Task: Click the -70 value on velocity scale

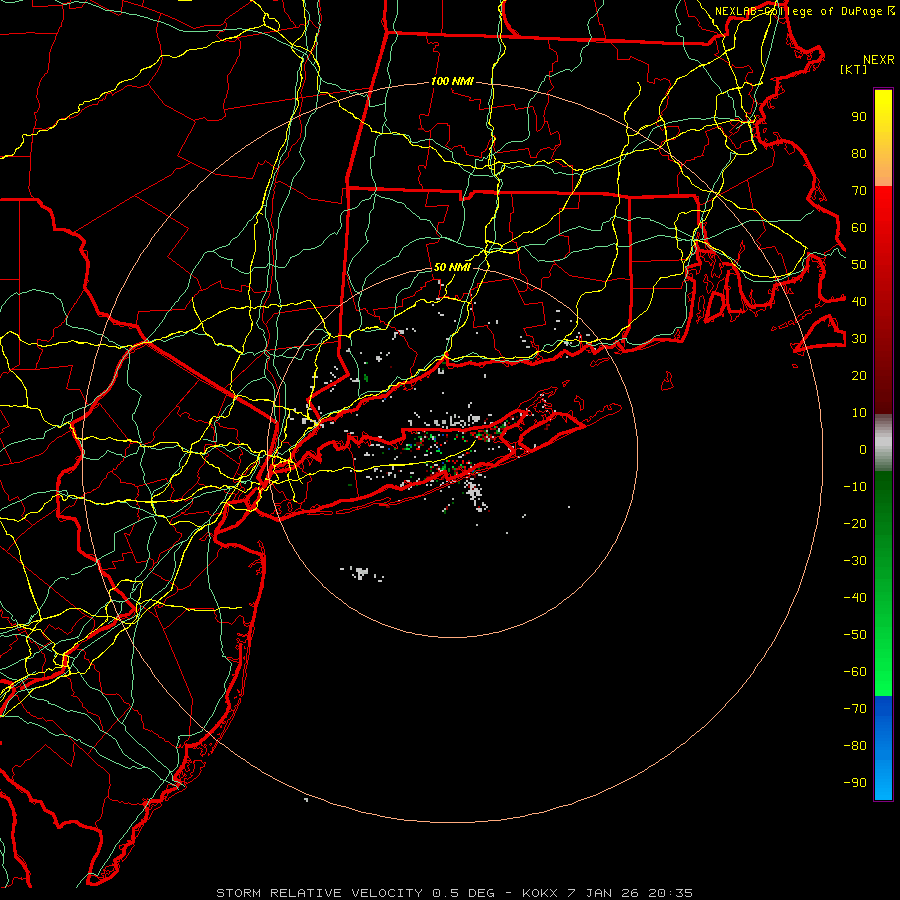Action: pyautogui.click(x=855, y=709)
